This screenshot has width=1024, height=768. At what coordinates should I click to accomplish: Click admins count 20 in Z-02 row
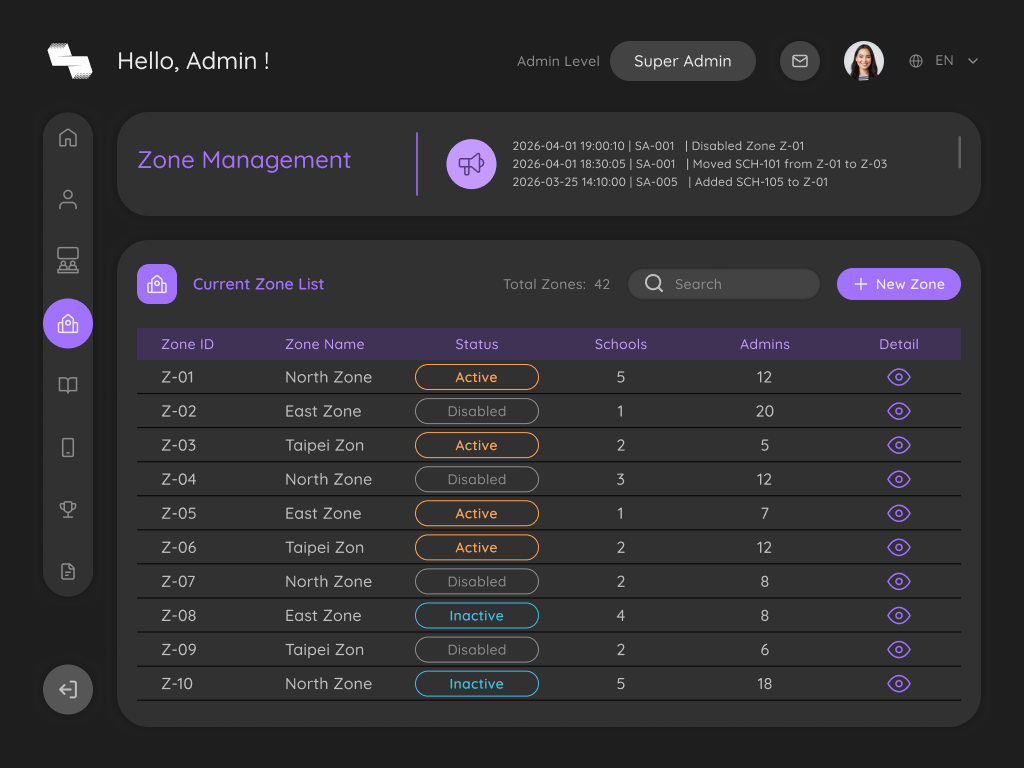(x=765, y=411)
